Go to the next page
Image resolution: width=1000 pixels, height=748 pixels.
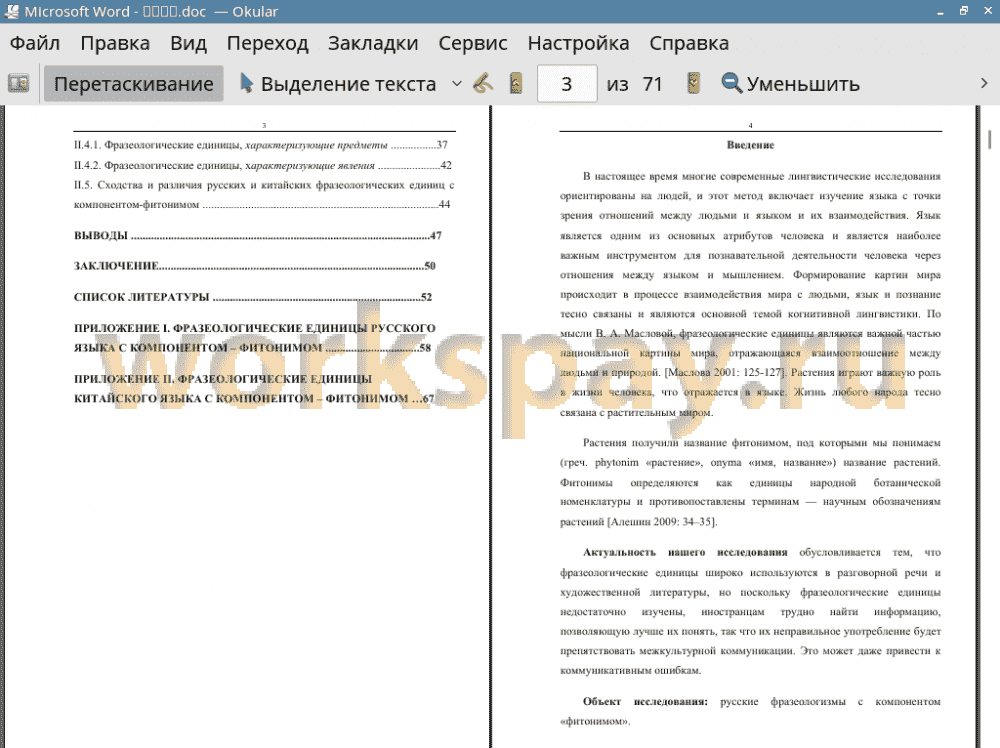693,84
